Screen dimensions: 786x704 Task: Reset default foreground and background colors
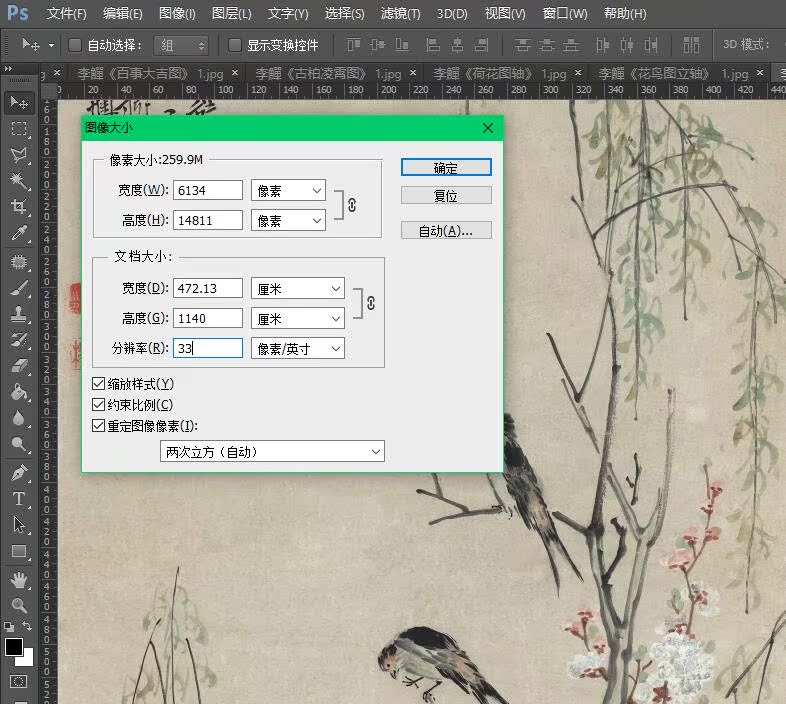[9, 626]
